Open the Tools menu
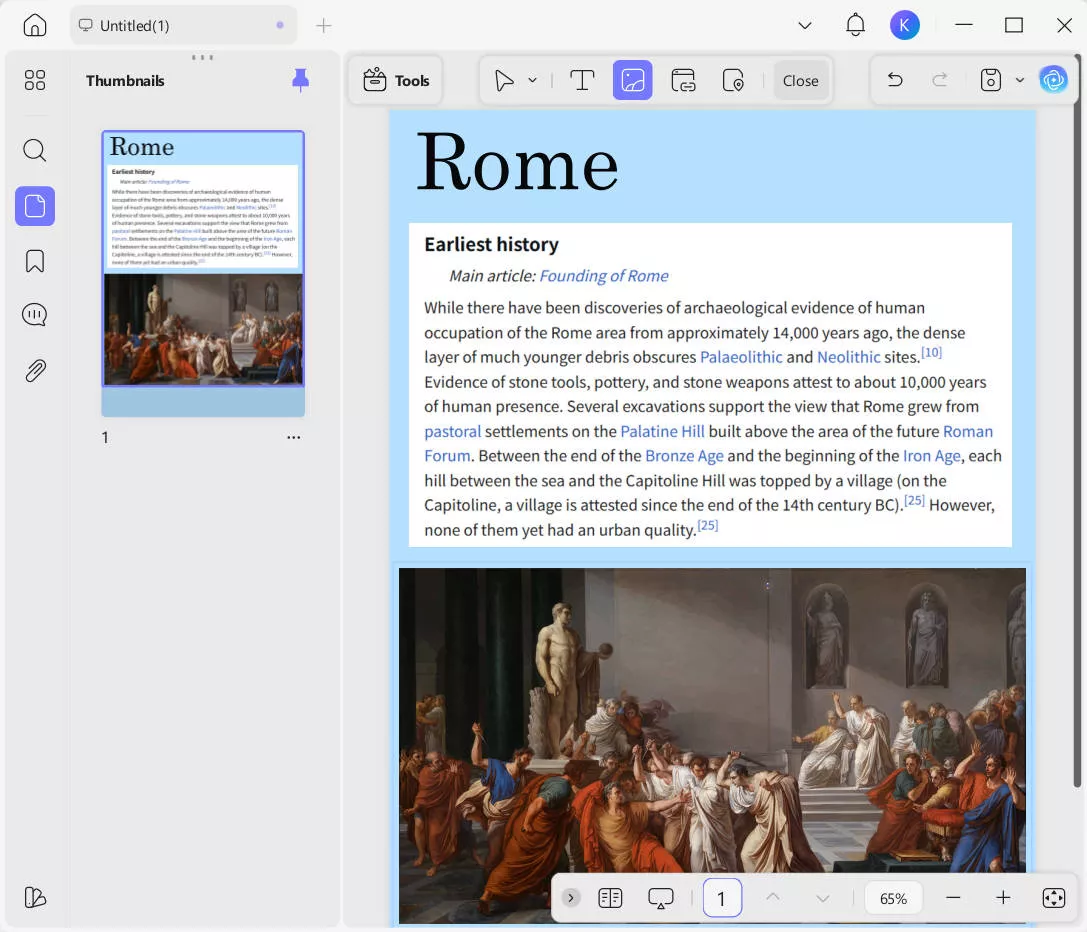Screen dimensions: 1087x932 click(x=396, y=80)
